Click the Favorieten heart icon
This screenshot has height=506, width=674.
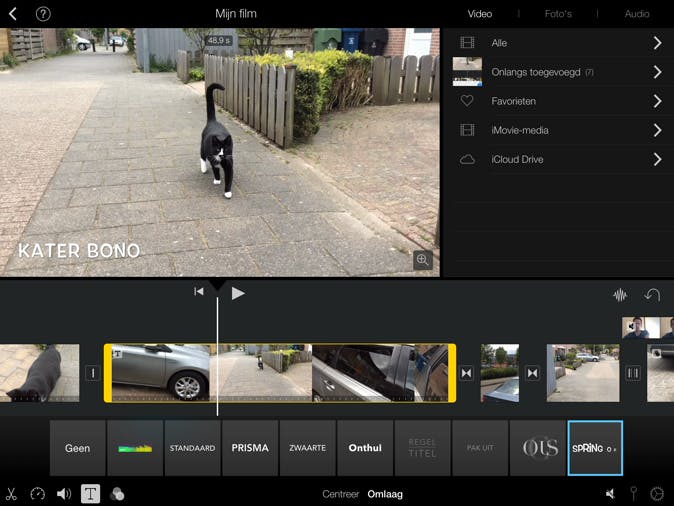[x=467, y=101]
